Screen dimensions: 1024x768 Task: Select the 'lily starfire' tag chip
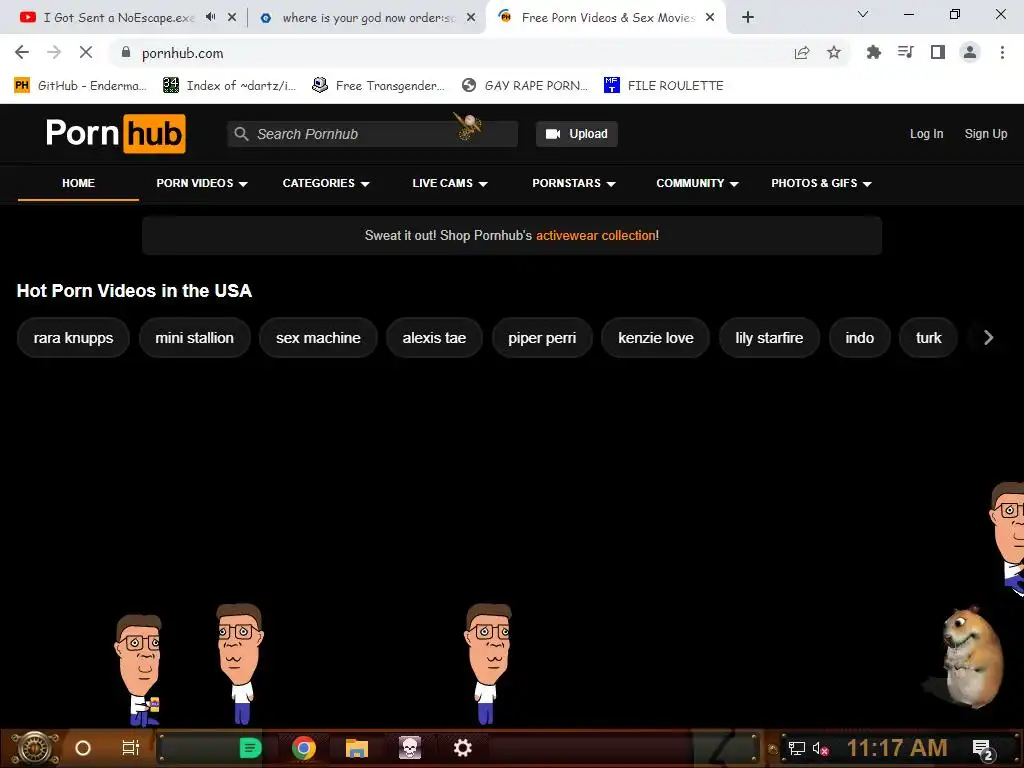click(769, 338)
